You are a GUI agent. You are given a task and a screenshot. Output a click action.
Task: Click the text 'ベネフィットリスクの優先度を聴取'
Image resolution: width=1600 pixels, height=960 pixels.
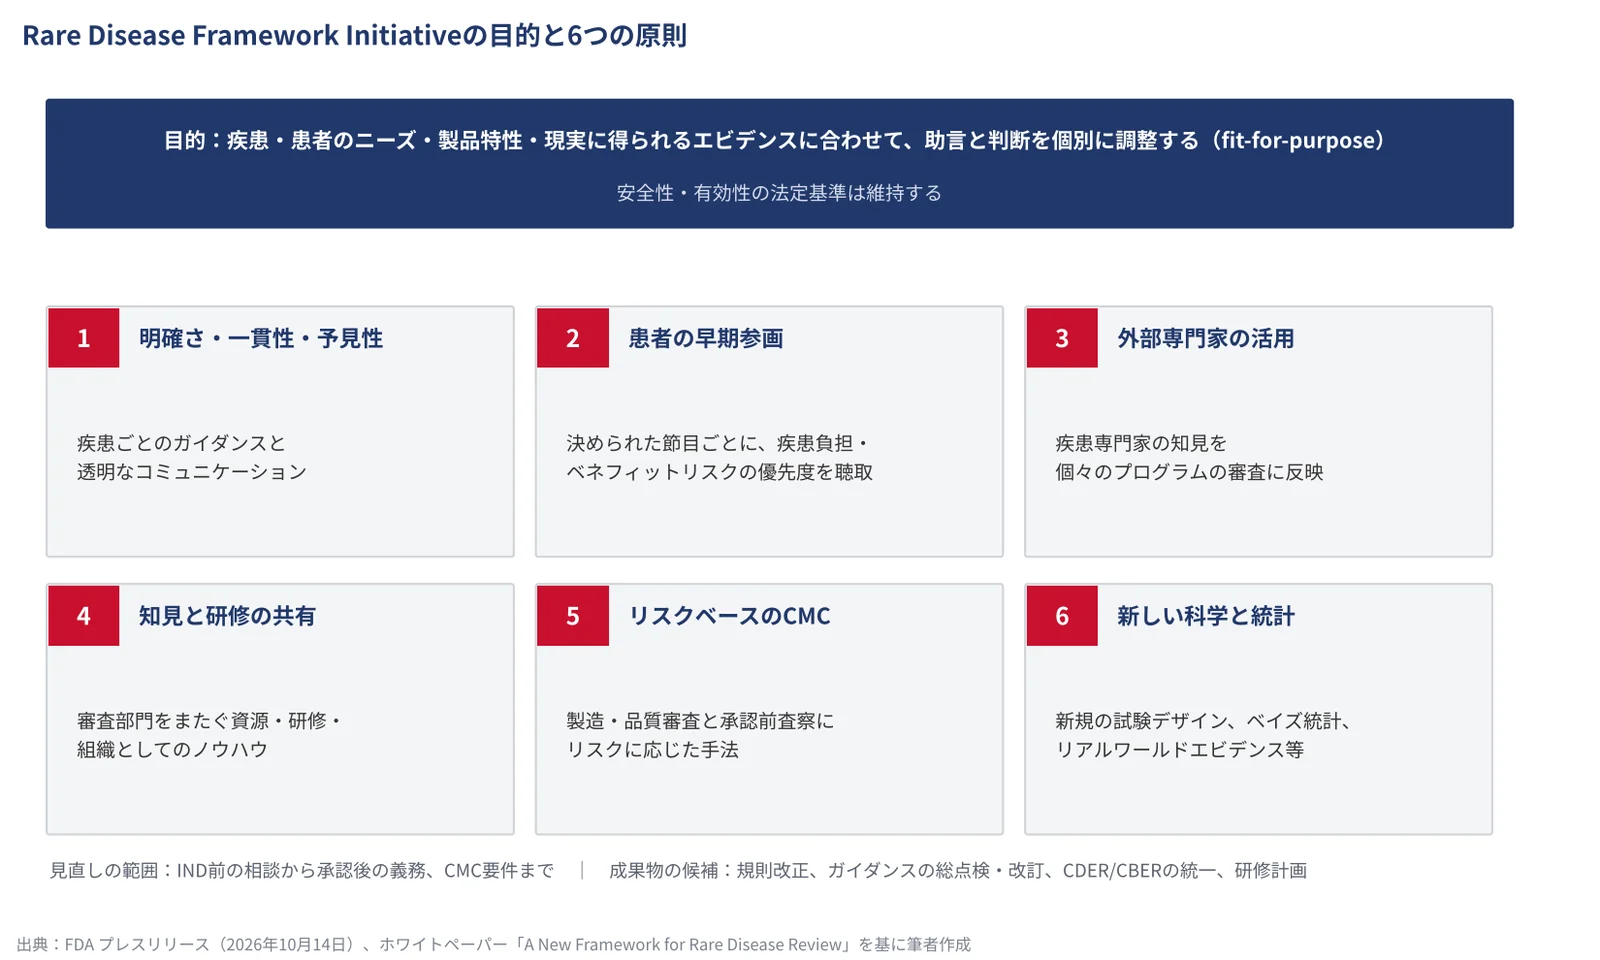[x=719, y=472]
